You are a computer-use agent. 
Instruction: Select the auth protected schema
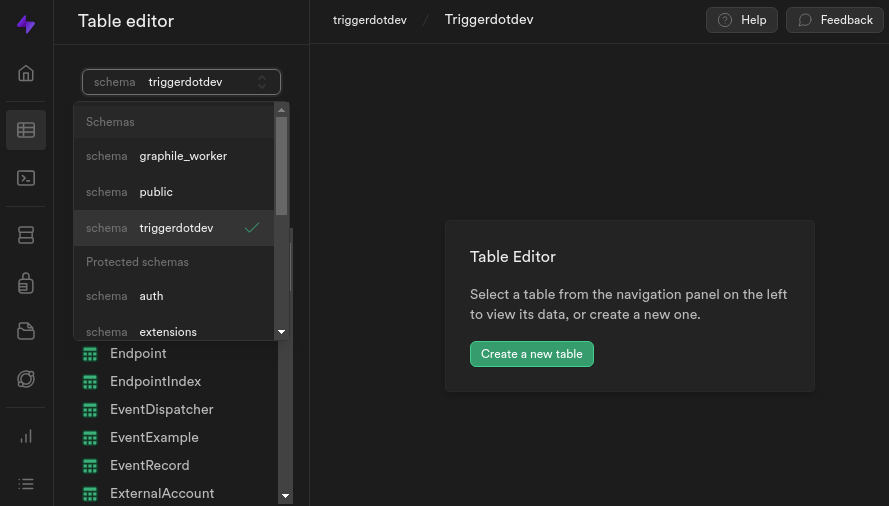tap(173, 296)
